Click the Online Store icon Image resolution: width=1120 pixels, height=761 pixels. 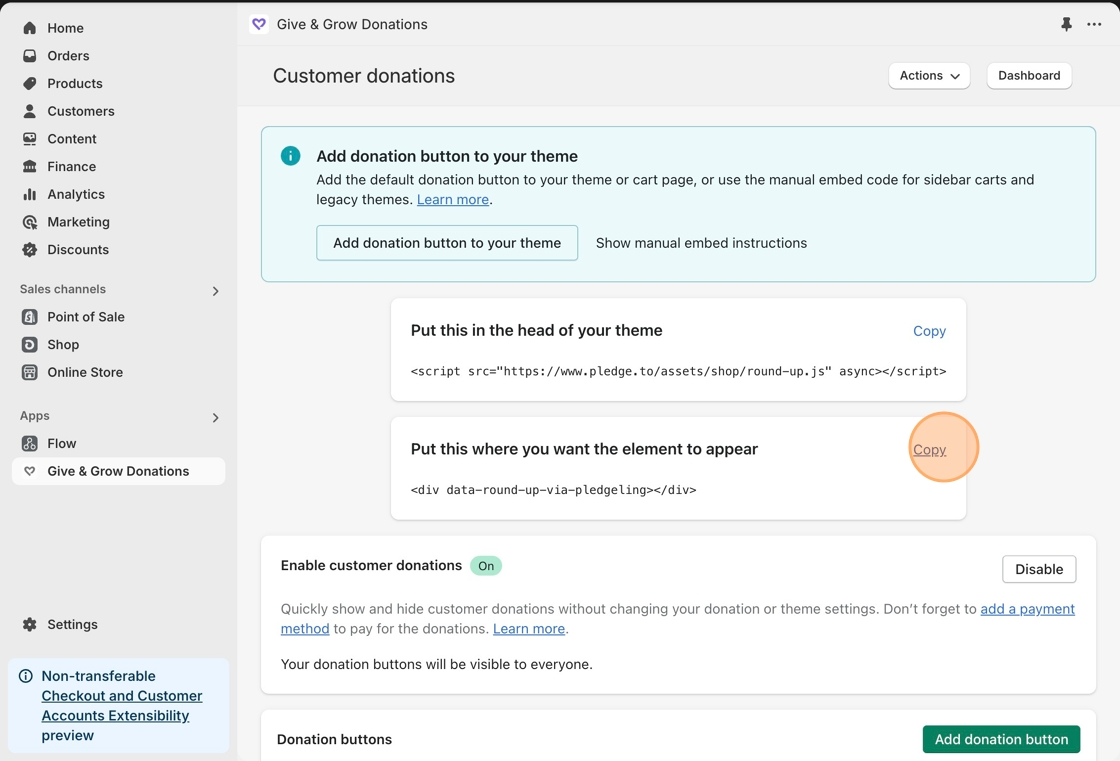pos(29,372)
